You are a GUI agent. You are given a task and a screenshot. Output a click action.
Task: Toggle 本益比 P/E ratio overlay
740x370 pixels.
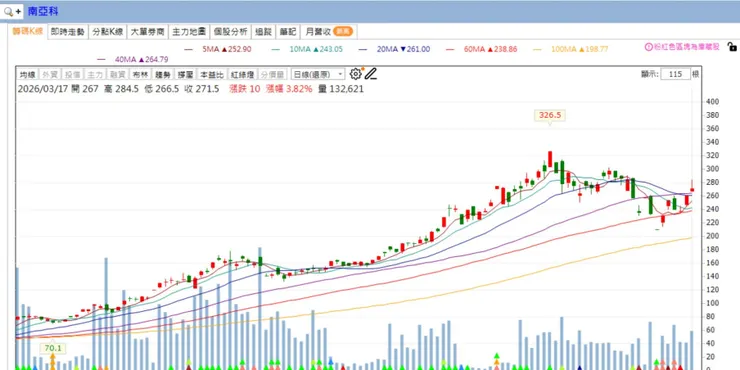[x=211, y=75]
